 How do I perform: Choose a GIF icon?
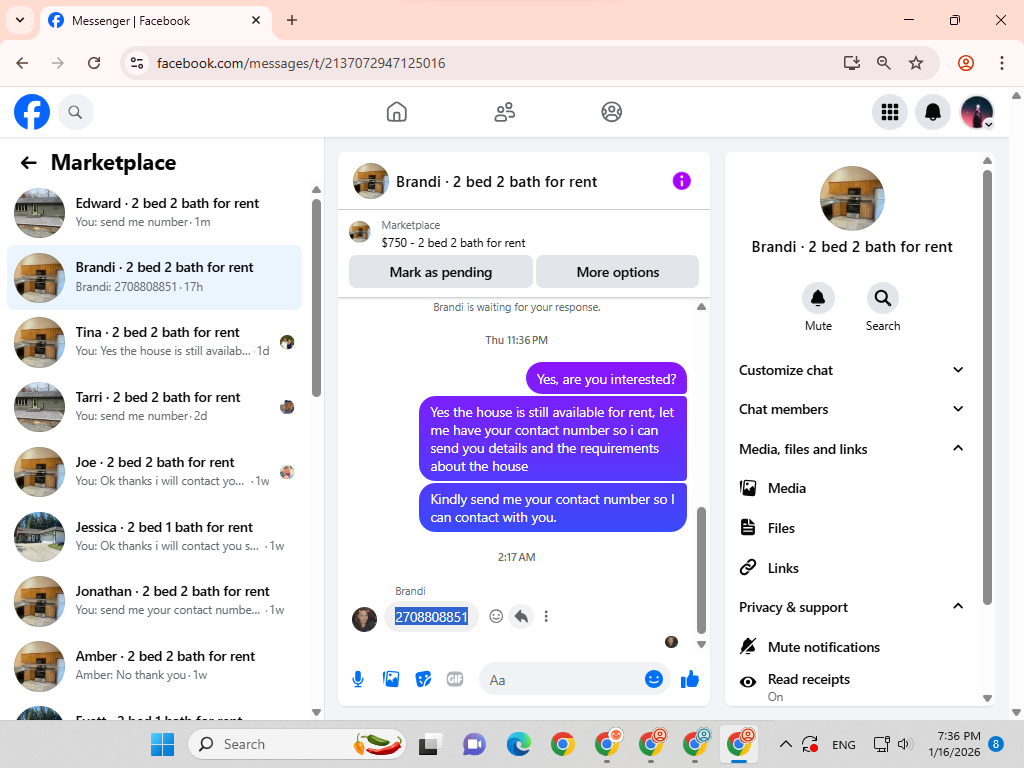pos(455,680)
